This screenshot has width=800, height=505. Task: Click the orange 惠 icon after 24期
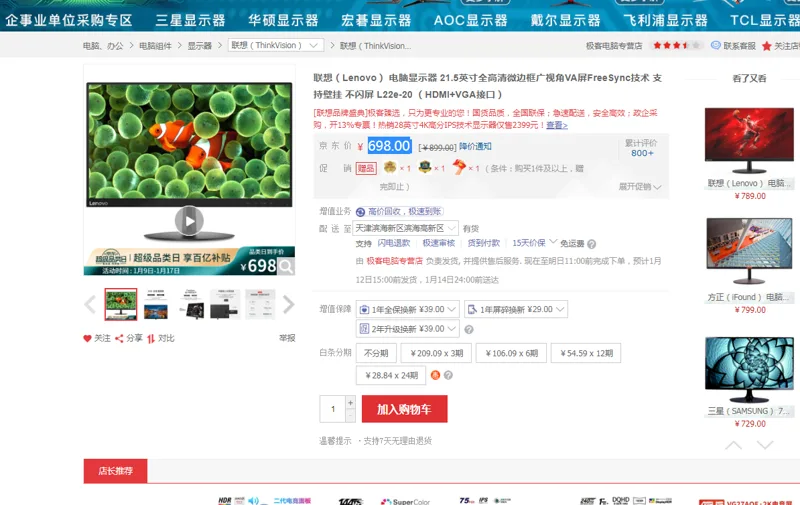[435, 375]
